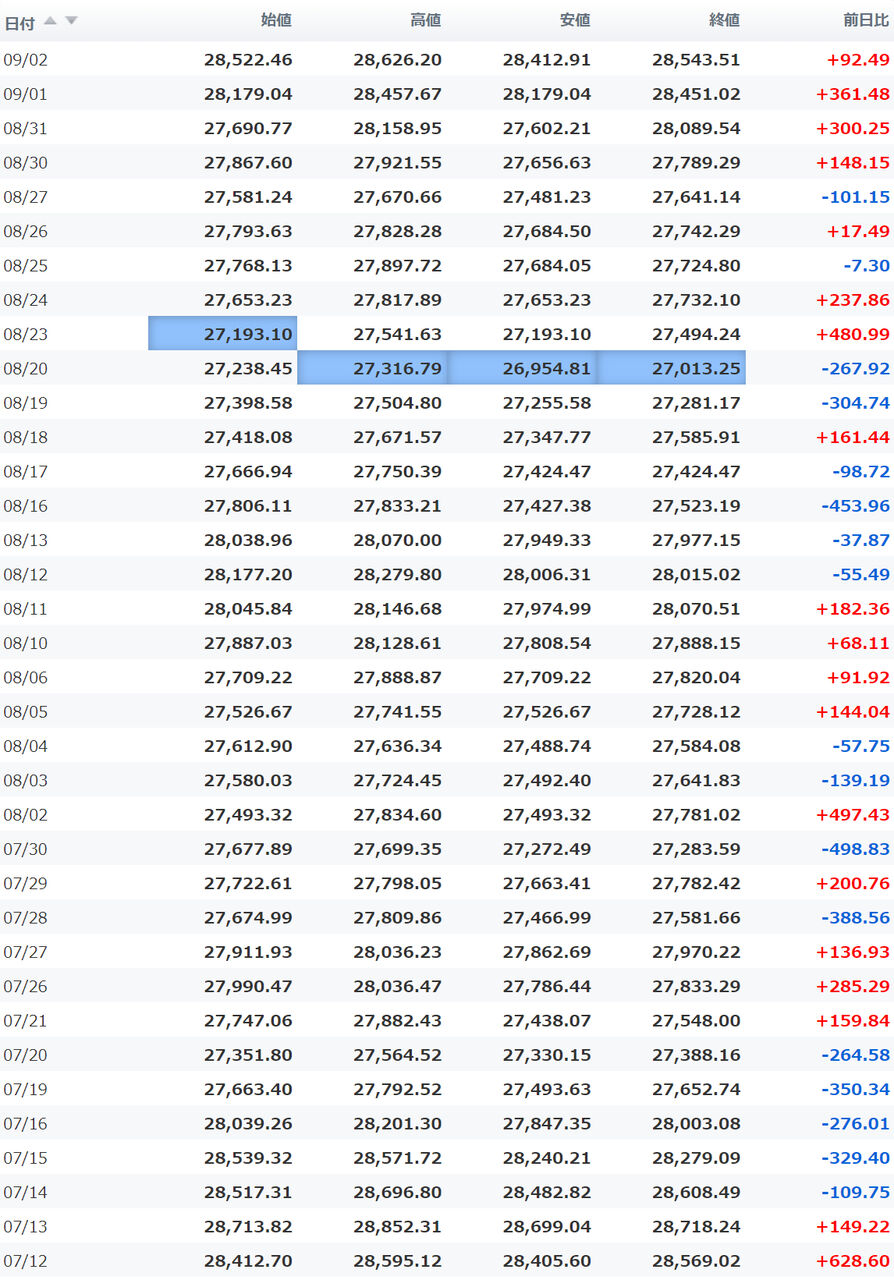Click the 日付 column header
Image resolution: width=894 pixels, height=1280 pixels.
pos(20,22)
